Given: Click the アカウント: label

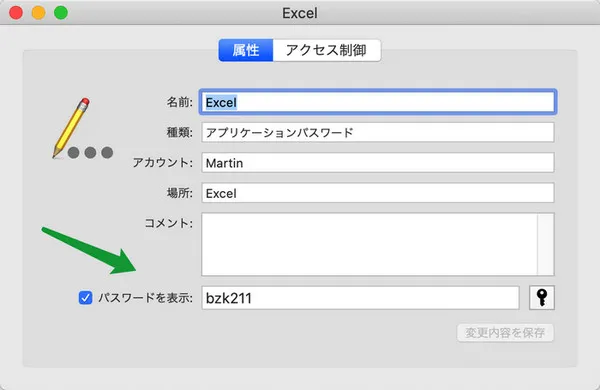Looking at the screenshot, I should click(163, 162).
